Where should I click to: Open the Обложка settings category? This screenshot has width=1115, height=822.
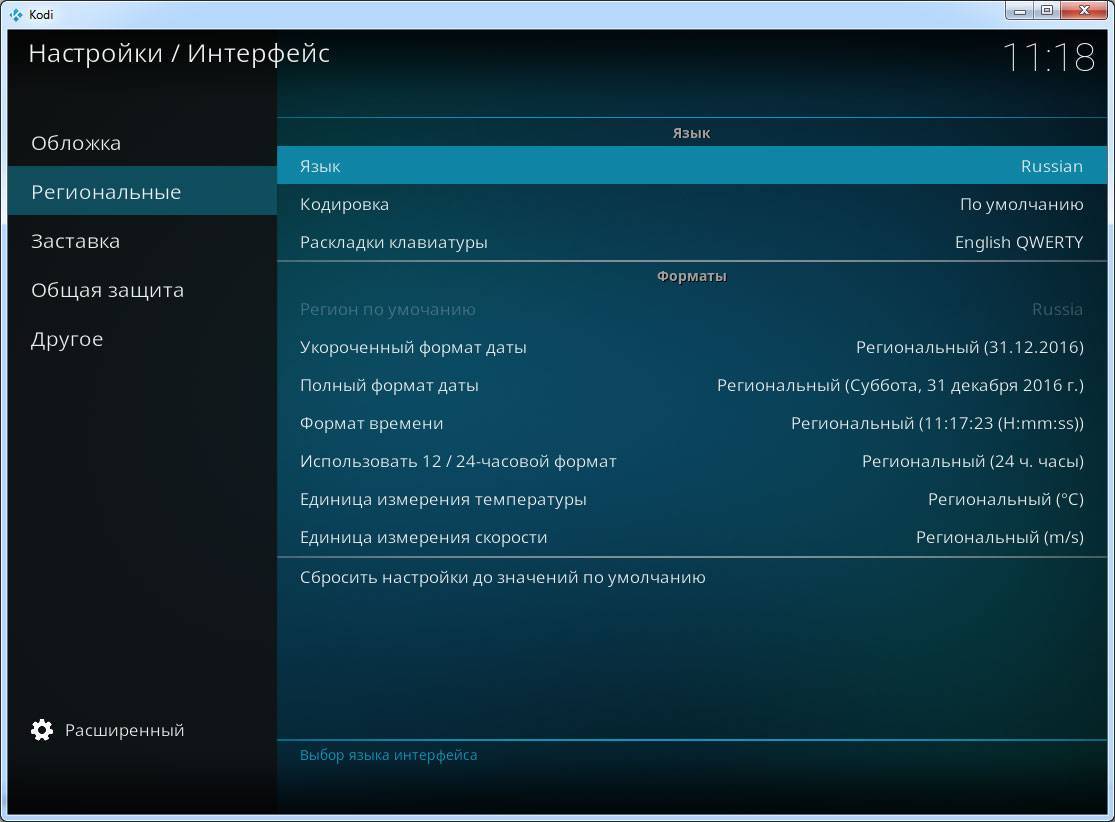(x=76, y=143)
